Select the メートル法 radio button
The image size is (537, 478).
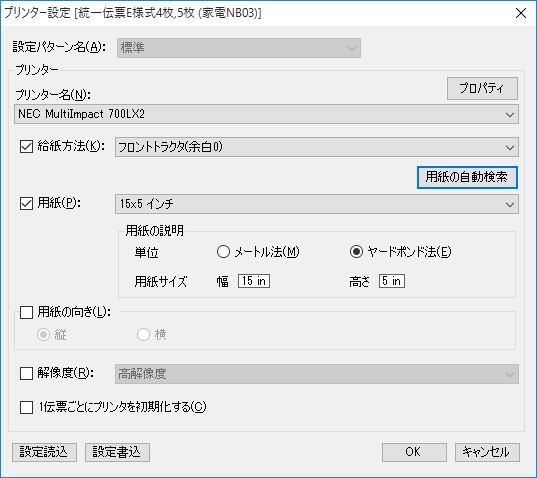tap(223, 252)
